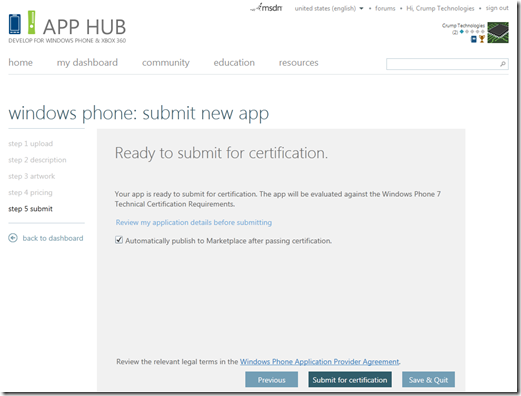
Task: Uncheck automatically publish to Marketplace checkbox
Action: (x=119, y=240)
